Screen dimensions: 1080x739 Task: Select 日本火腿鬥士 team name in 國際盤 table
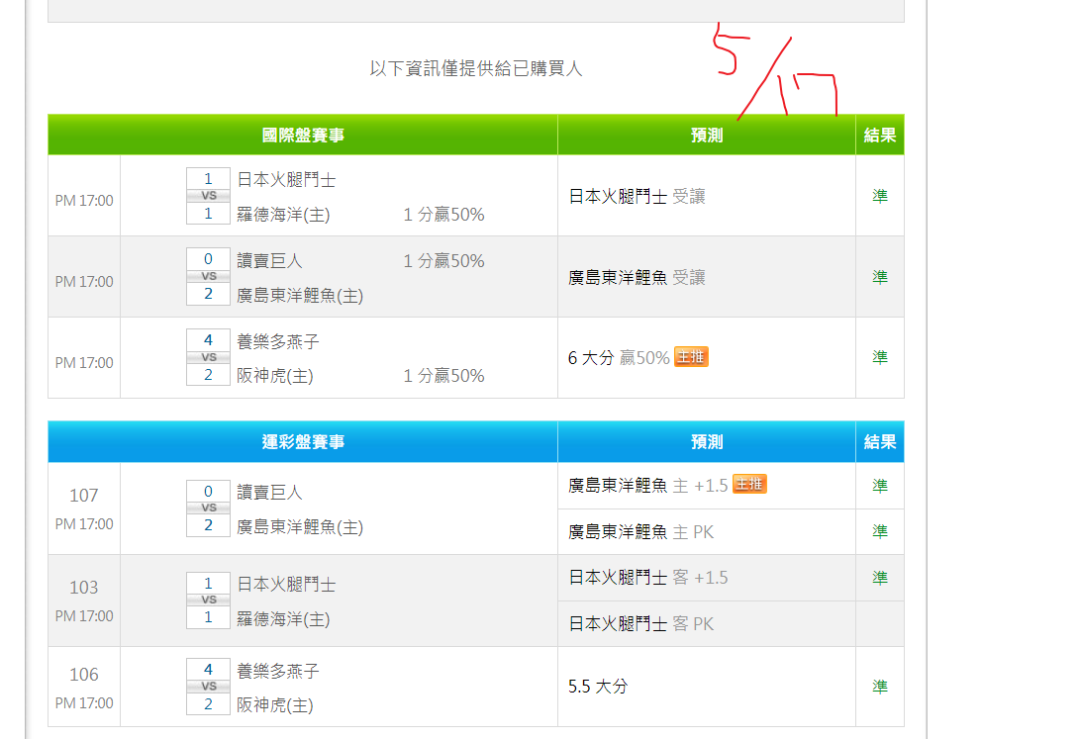click(x=287, y=180)
